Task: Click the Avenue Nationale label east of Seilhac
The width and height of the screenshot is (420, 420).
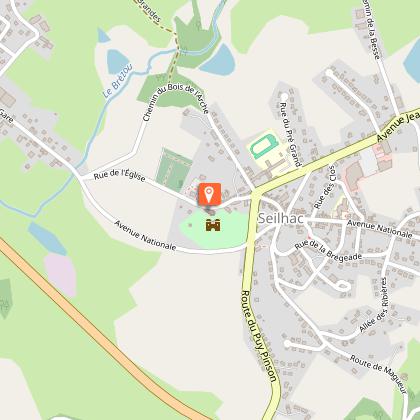Action: point(379,228)
